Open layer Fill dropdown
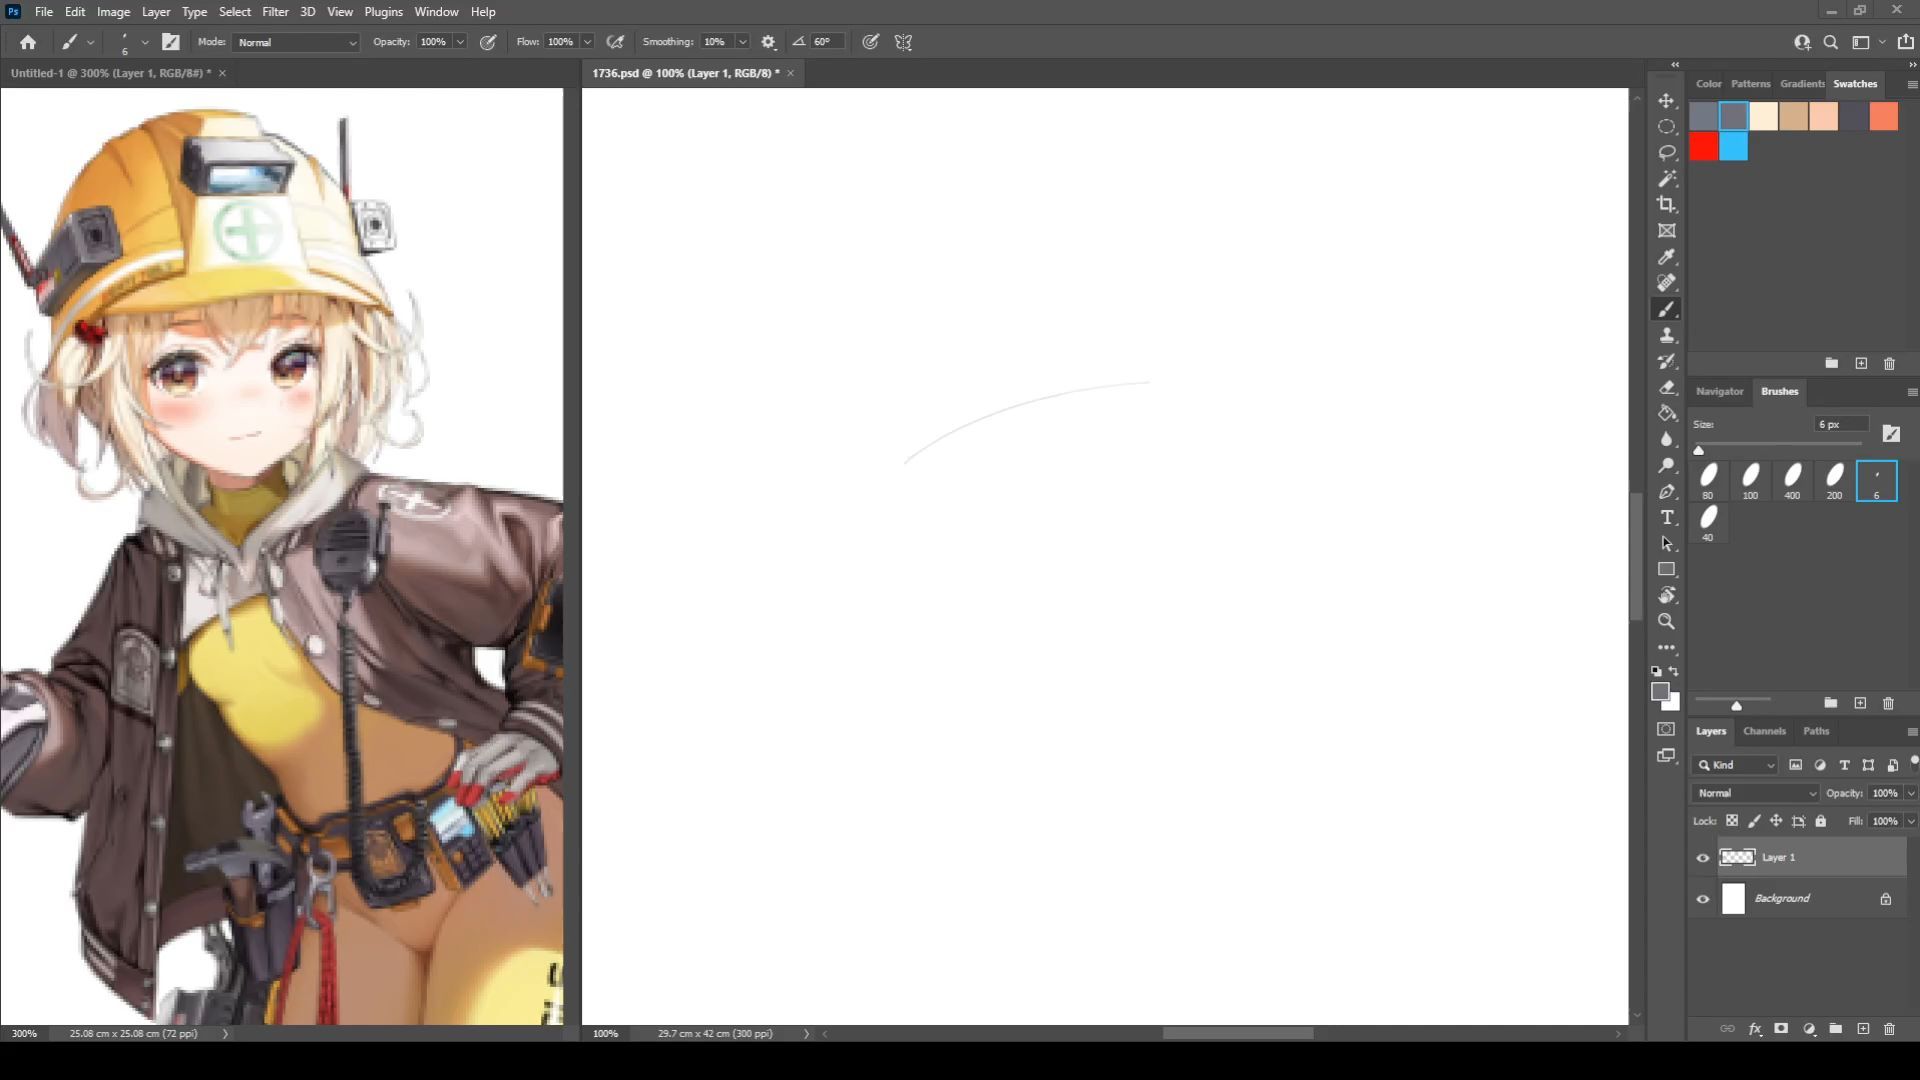1920x1080 pixels. (x=1911, y=821)
